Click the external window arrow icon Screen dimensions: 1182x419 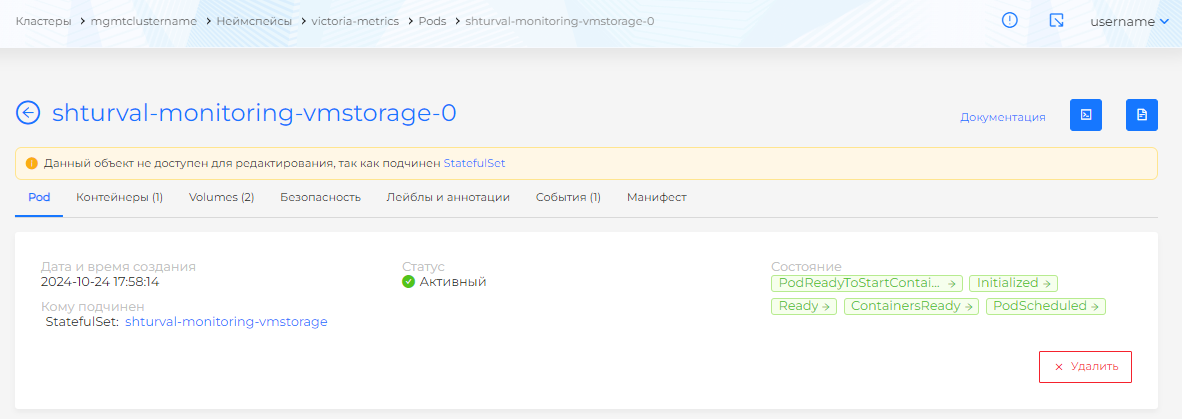pyautogui.click(x=1057, y=21)
